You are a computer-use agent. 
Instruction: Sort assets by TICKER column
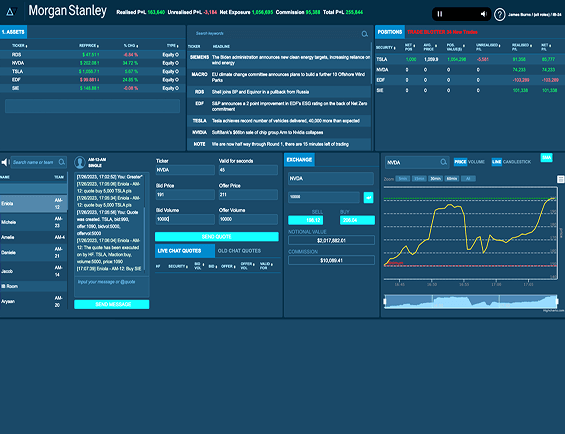tap(19, 46)
